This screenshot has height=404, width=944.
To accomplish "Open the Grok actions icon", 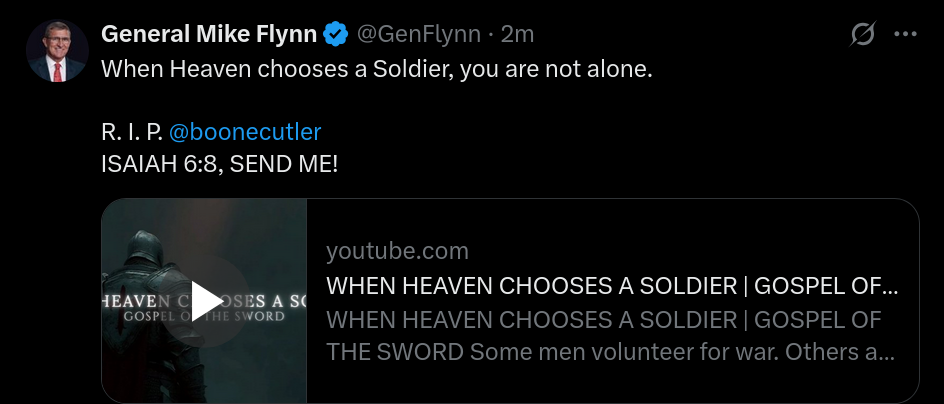I will tap(862, 35).
